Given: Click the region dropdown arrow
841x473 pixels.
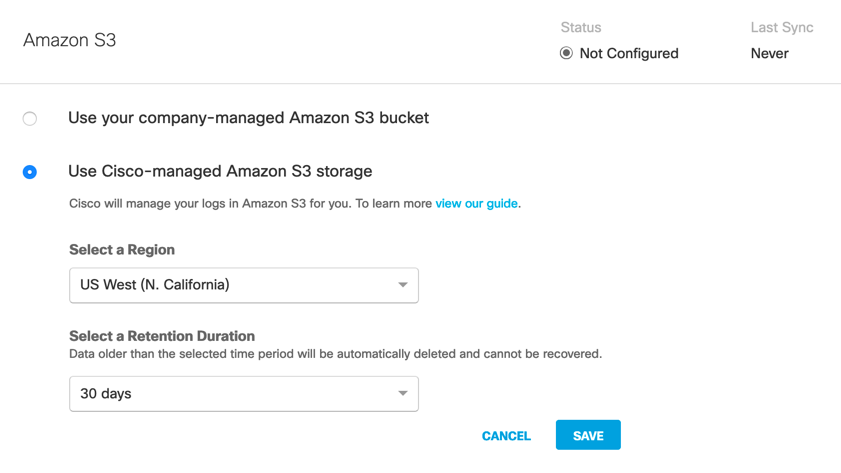Looking at the screenshot, I should point(402,285).
